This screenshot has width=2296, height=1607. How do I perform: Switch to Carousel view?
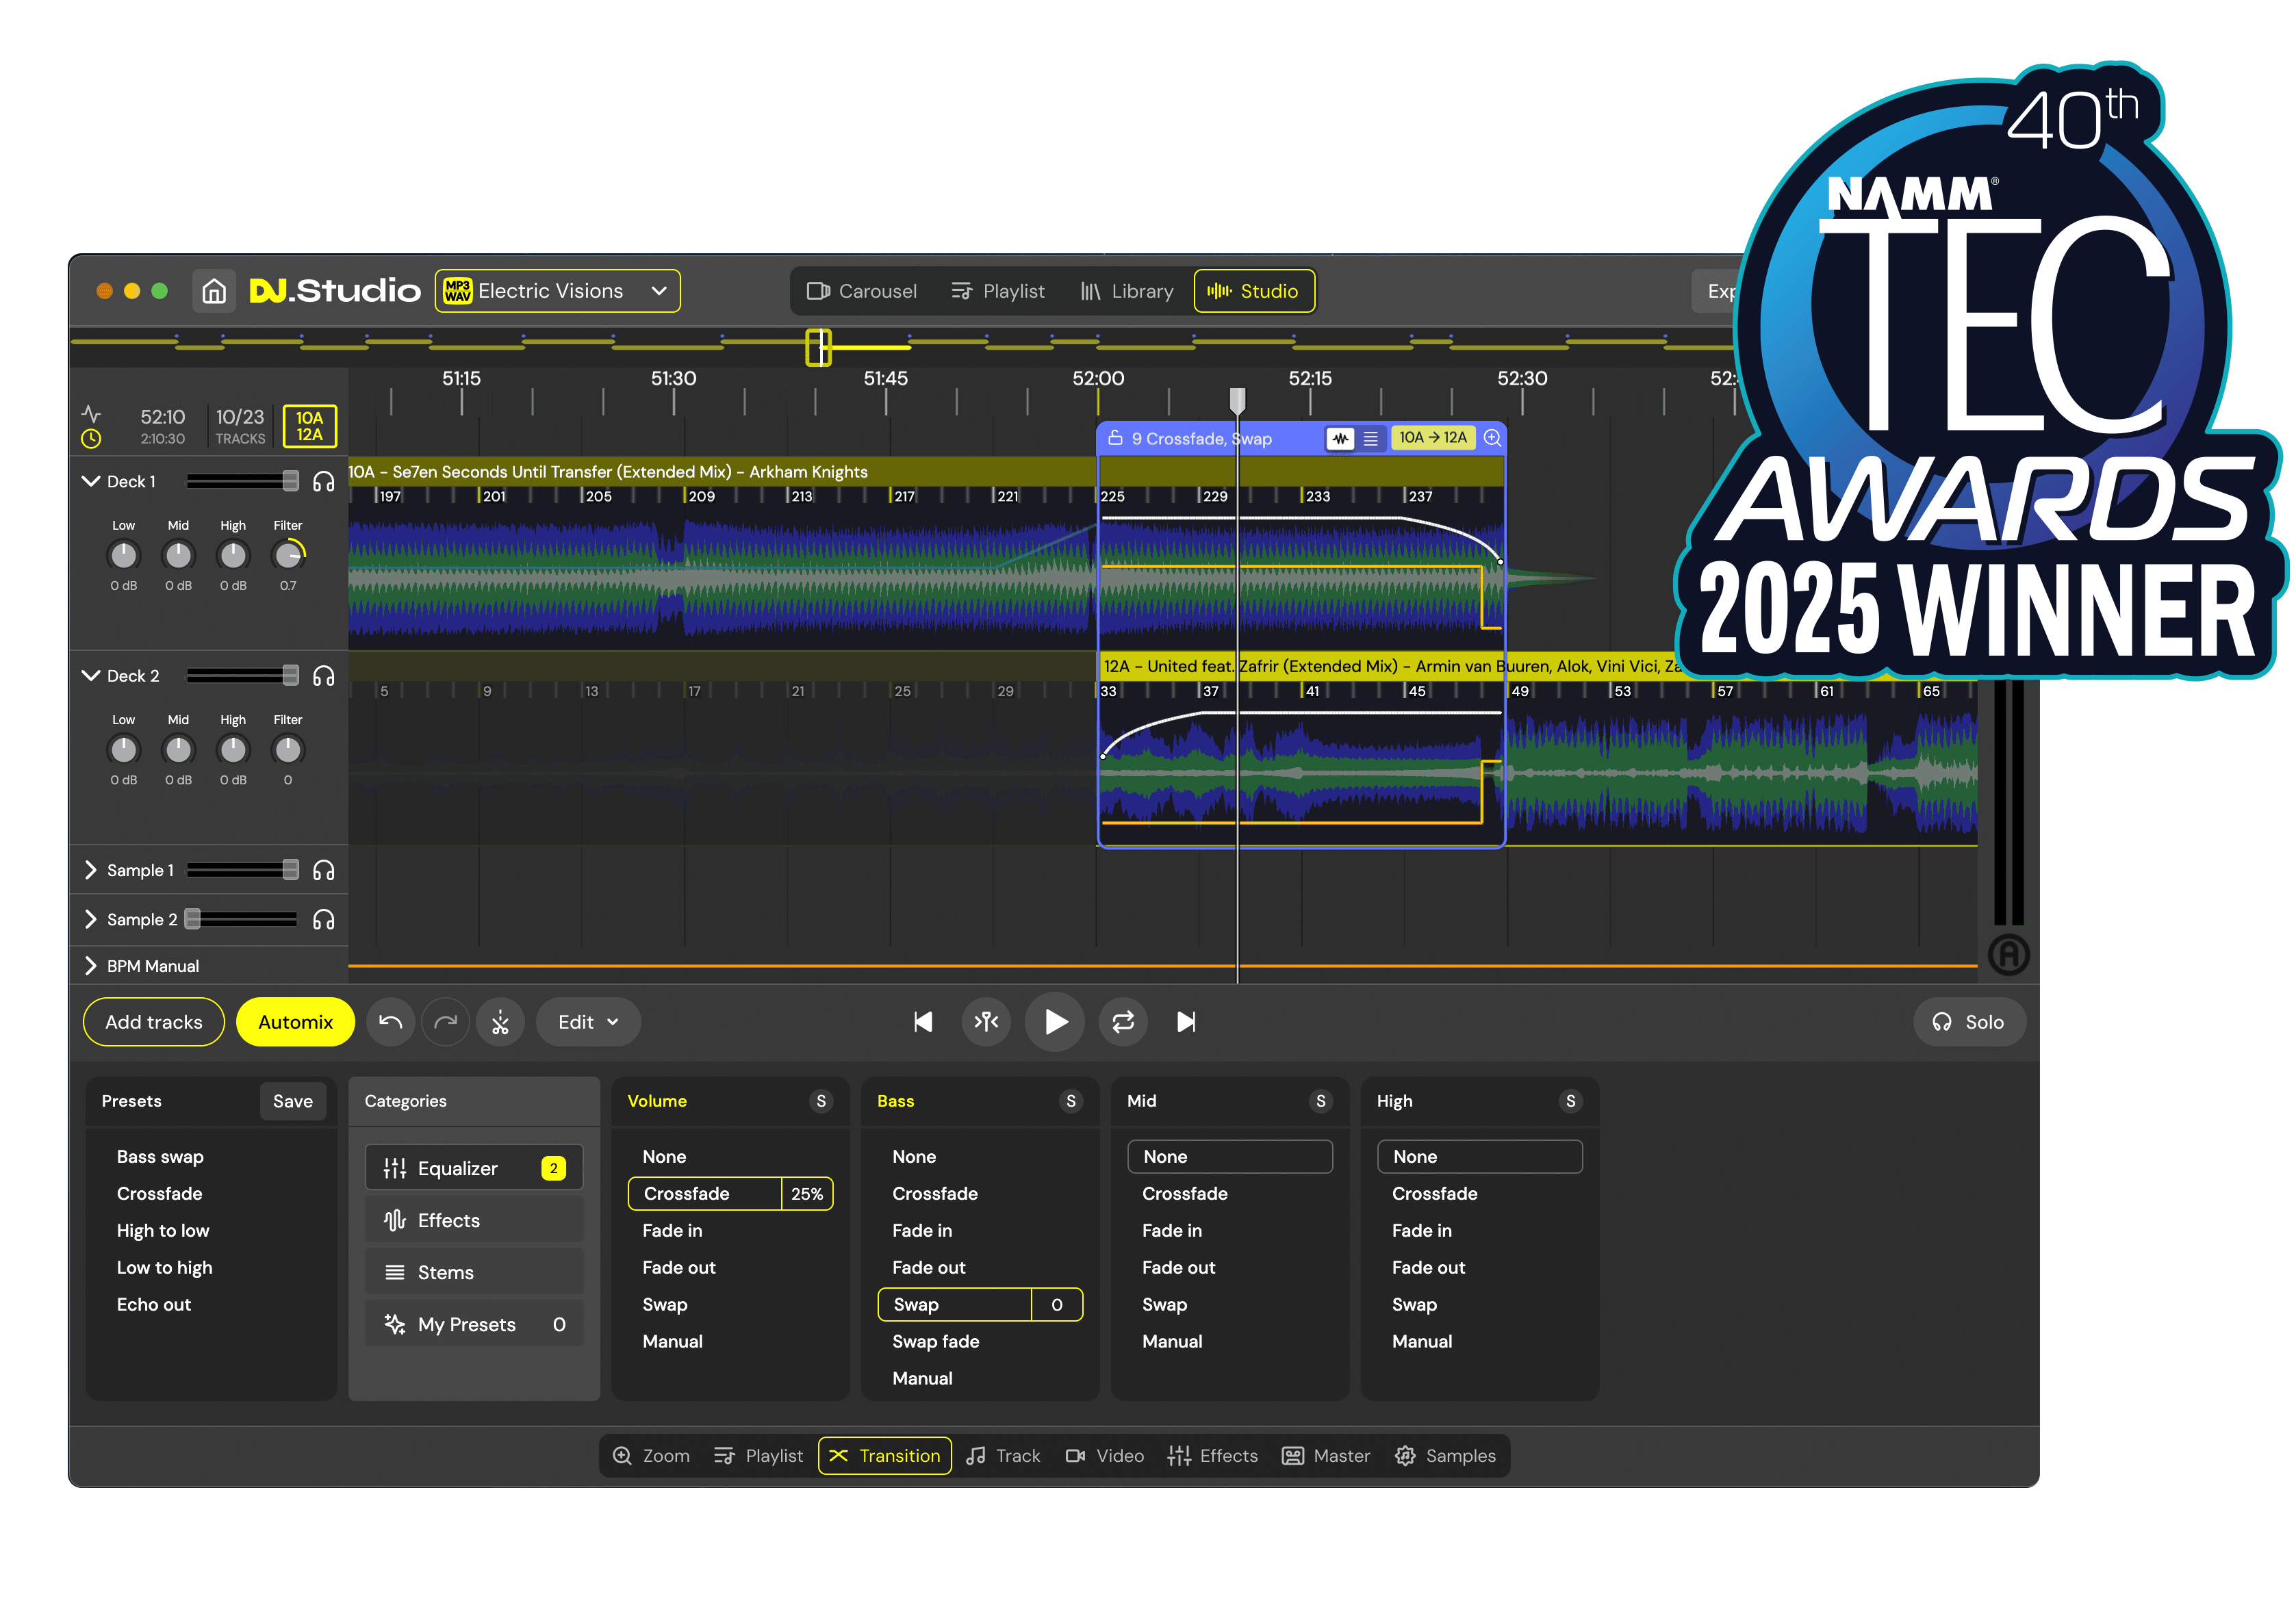point(862,292)
